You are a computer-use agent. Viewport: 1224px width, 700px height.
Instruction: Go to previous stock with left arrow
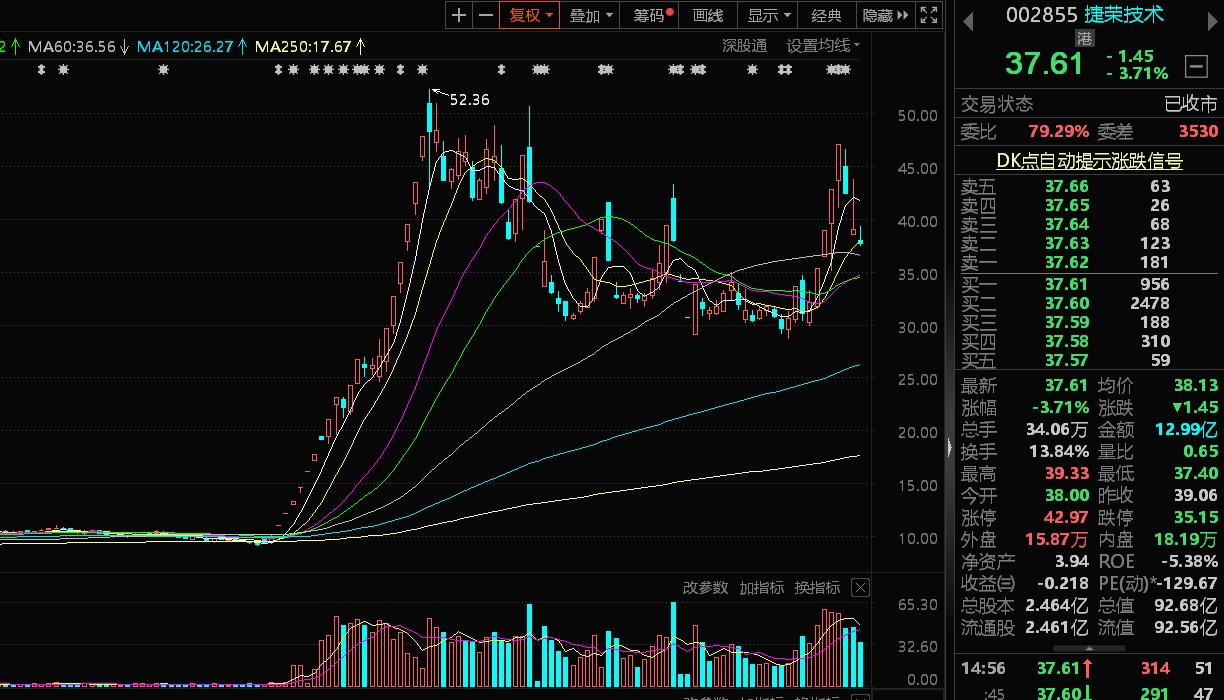(968, 22)
